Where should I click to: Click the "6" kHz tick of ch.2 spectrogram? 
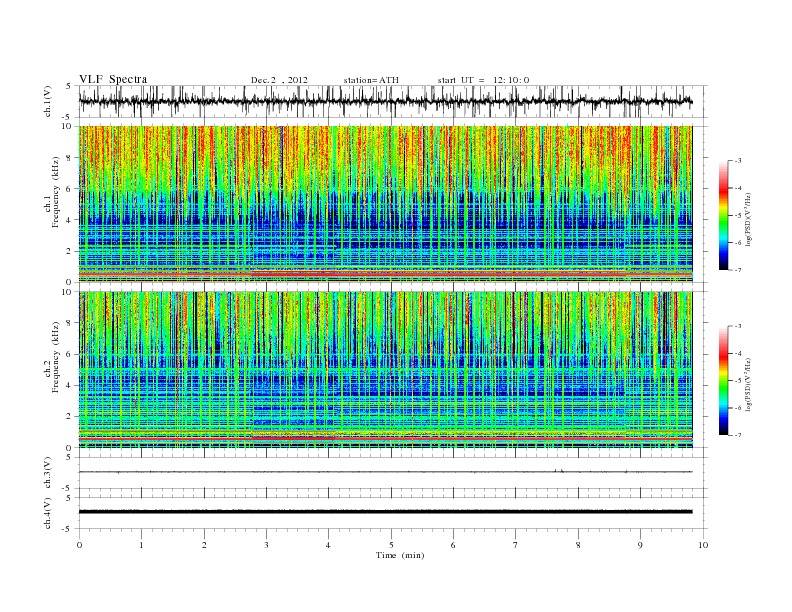click(x=70, y=354)
